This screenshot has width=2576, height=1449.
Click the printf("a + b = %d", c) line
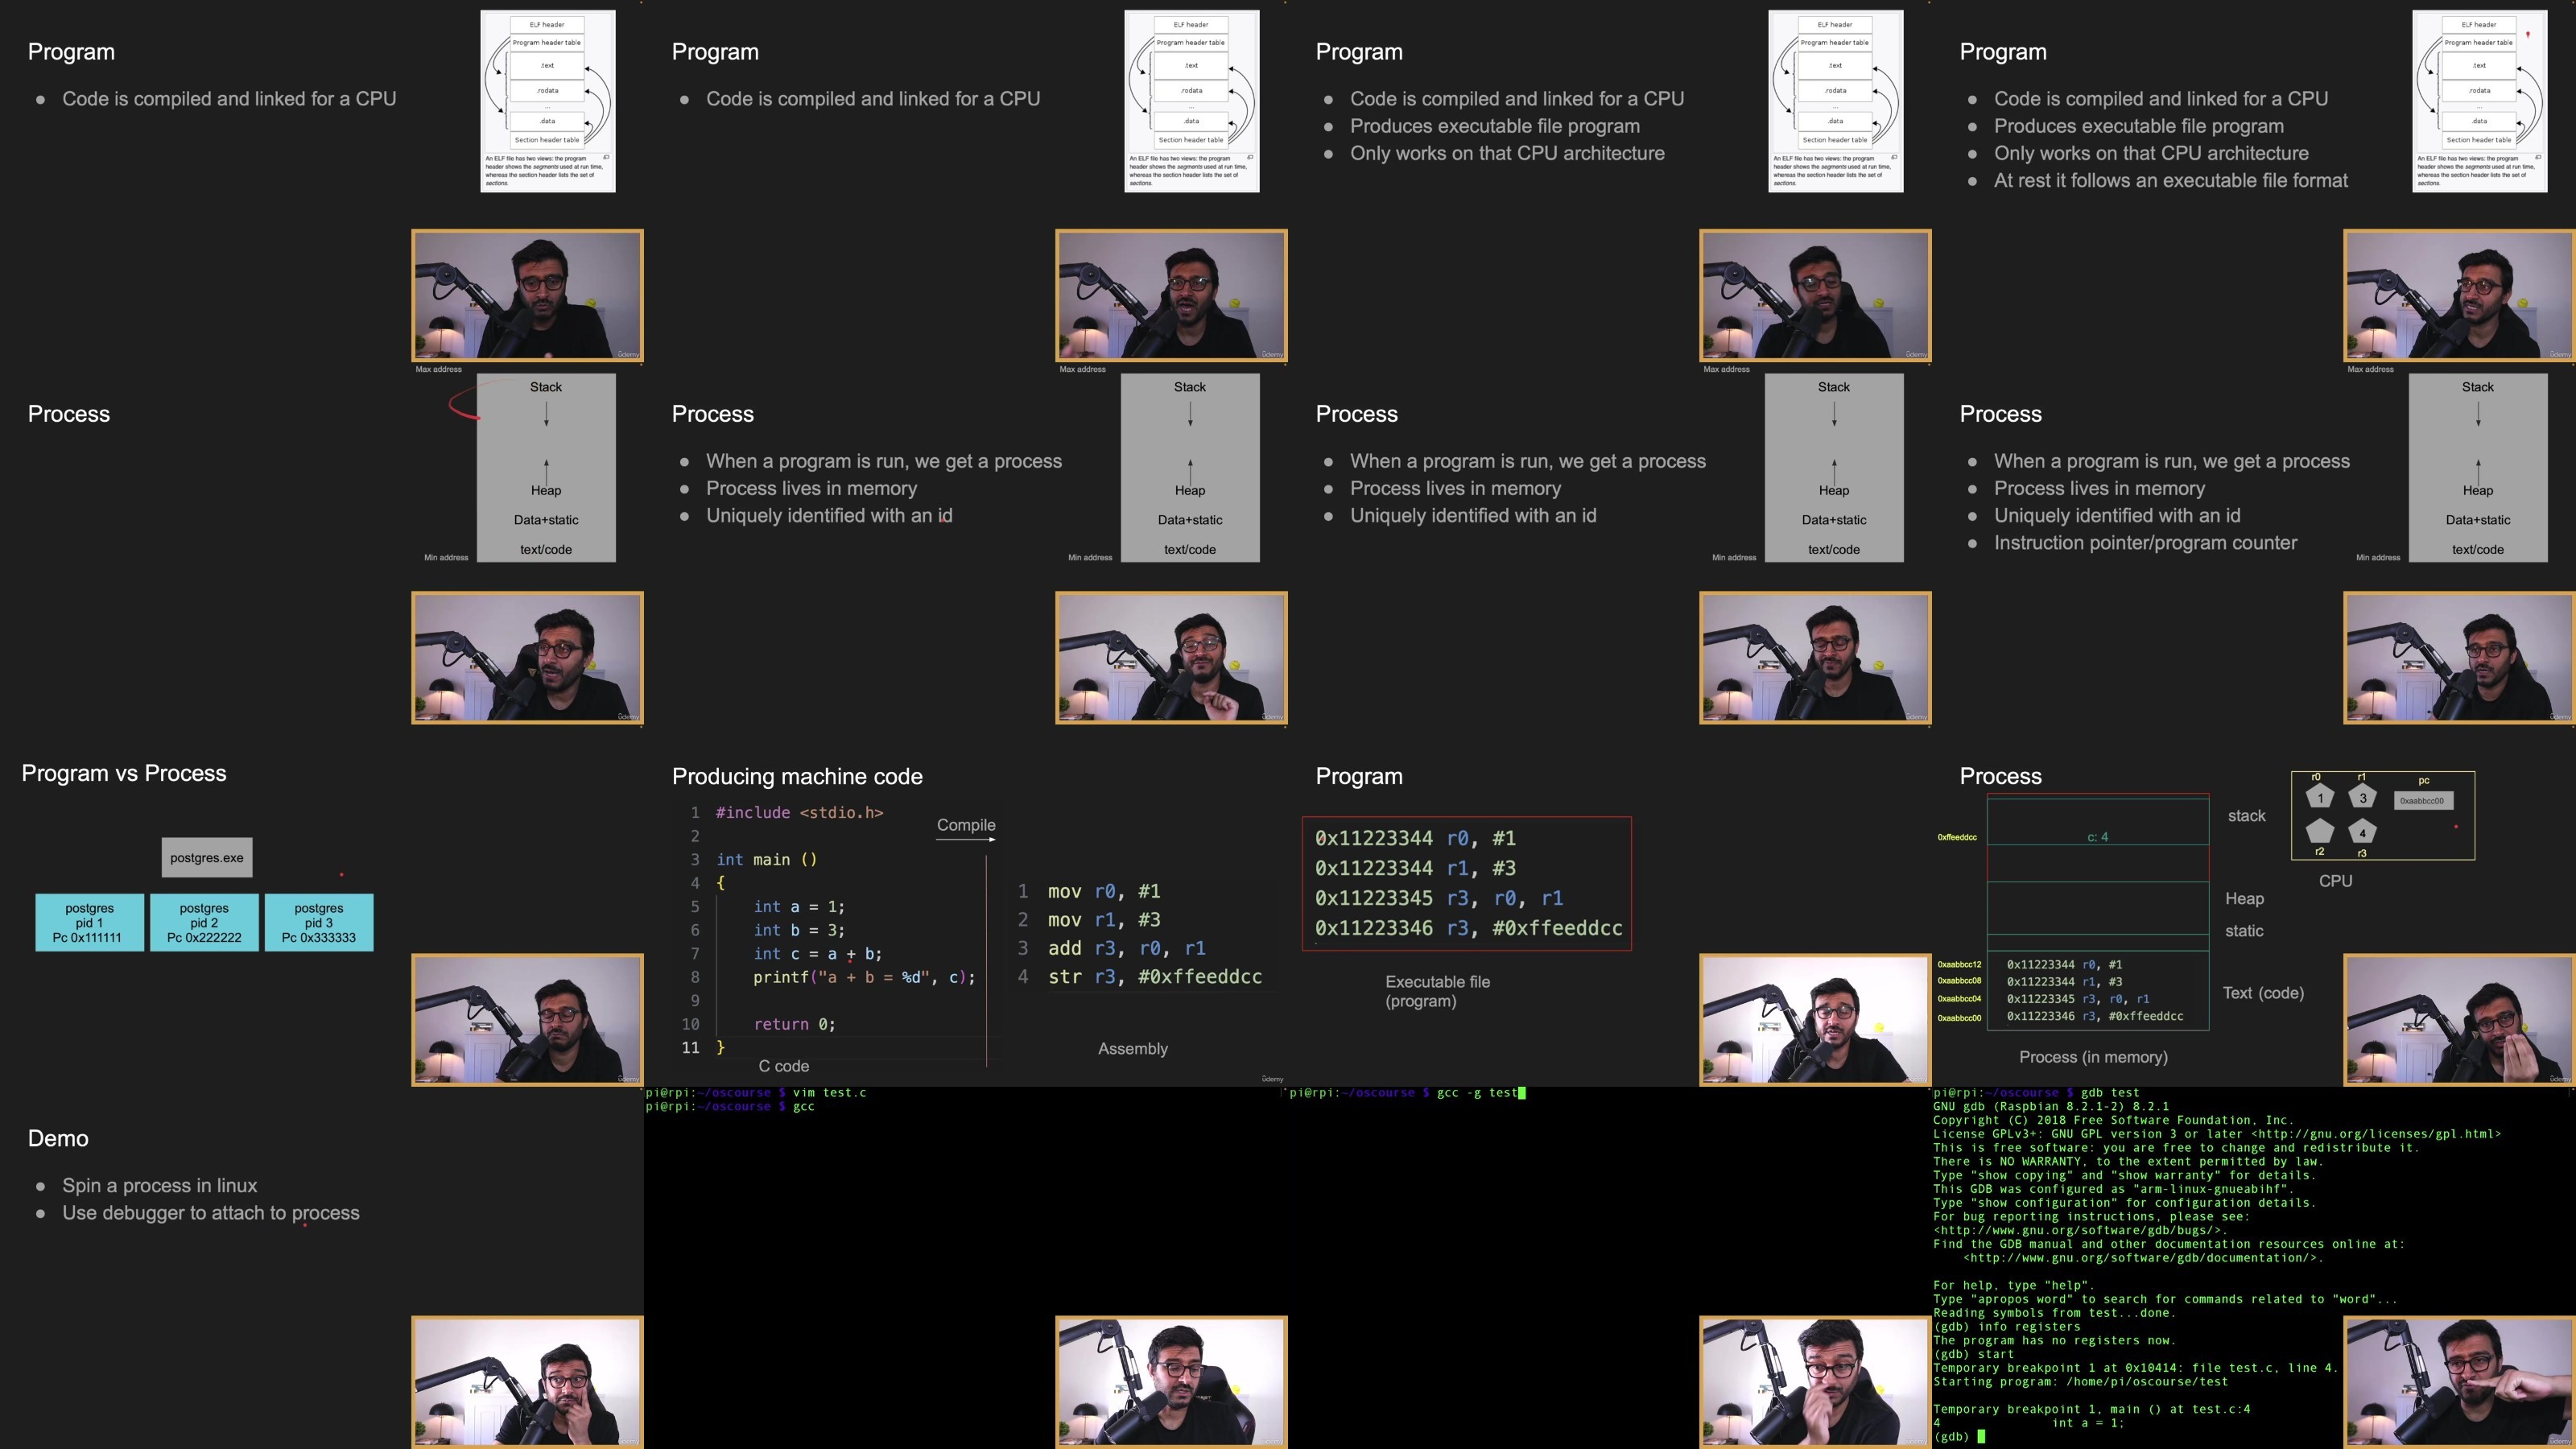[864, 977]
